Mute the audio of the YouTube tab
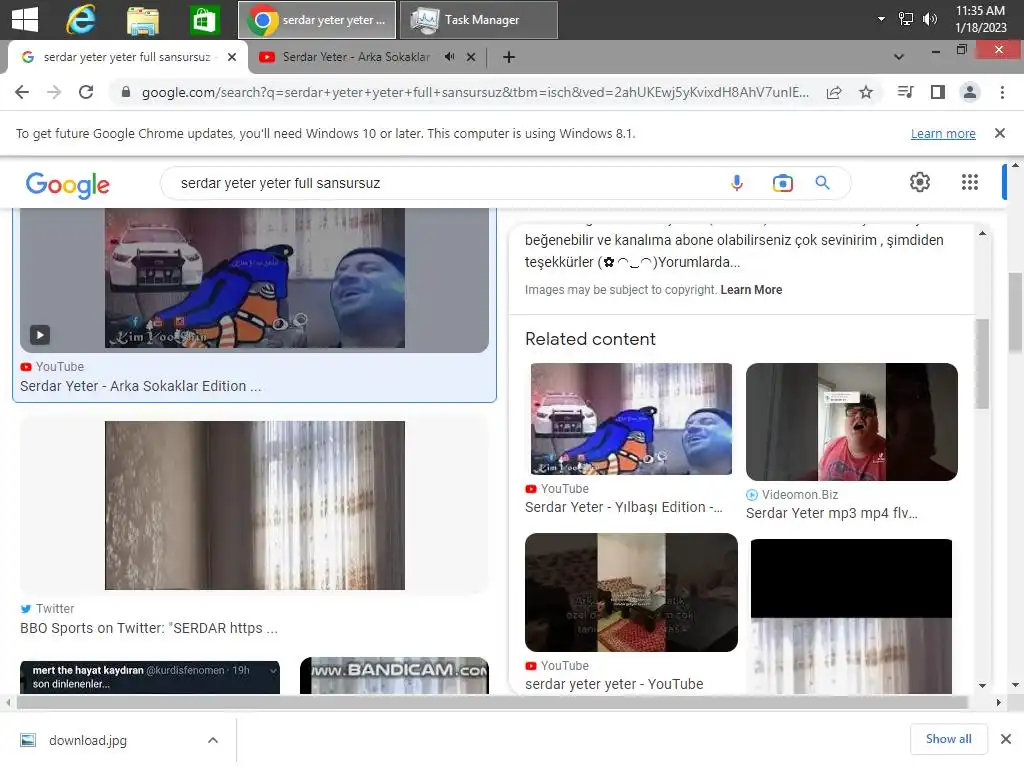The image size is (1024, 768). tap(449, 57)
